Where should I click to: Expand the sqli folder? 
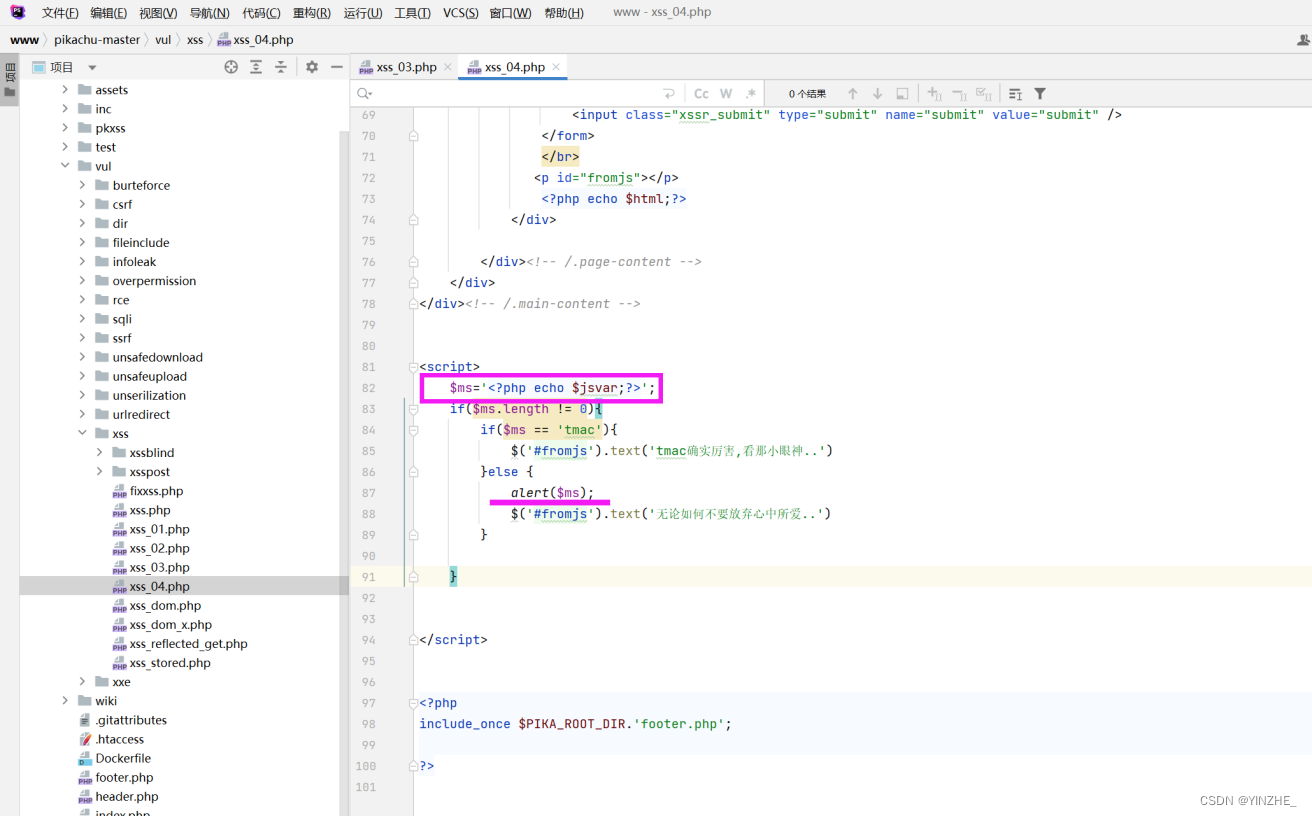tap(83, 319)
